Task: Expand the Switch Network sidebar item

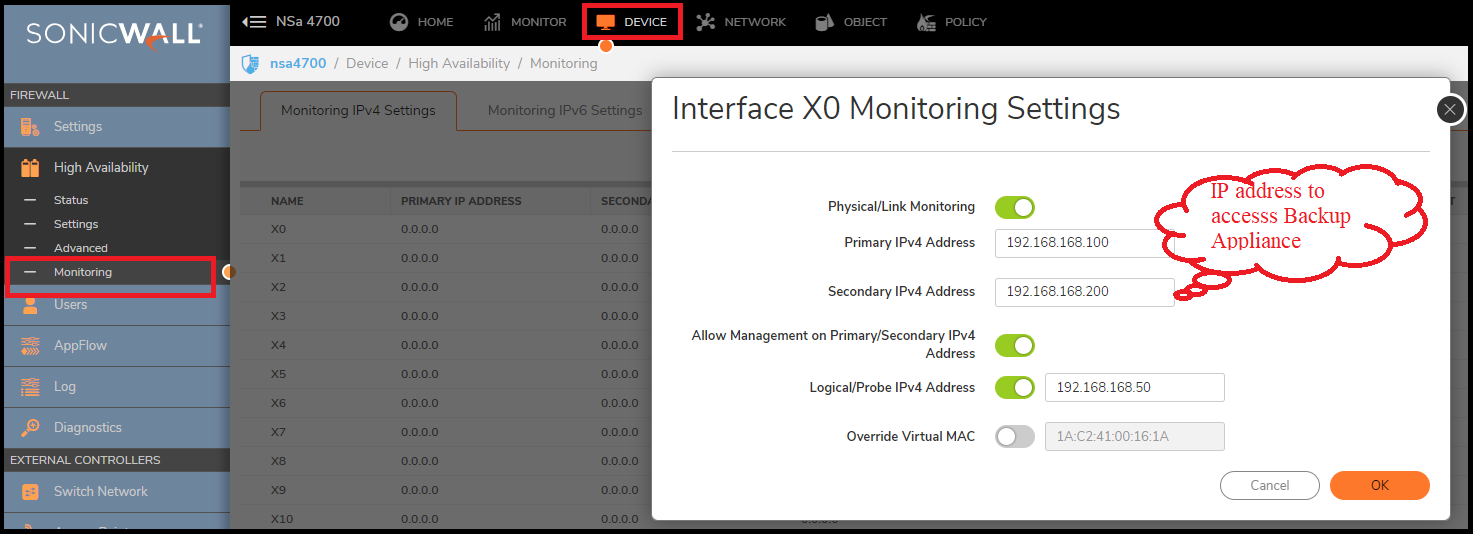Action: coord(100,492)
